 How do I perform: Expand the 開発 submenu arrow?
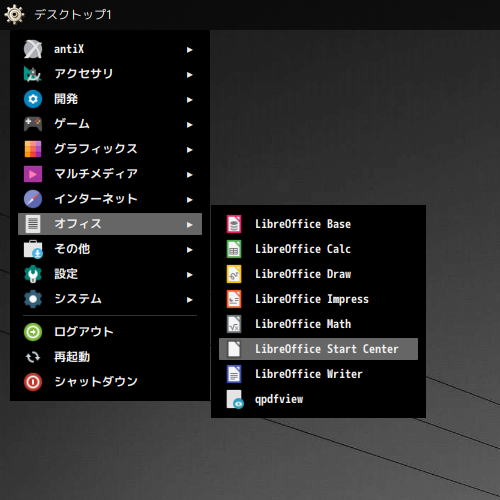pyautogui.click(x=189, y=100)
